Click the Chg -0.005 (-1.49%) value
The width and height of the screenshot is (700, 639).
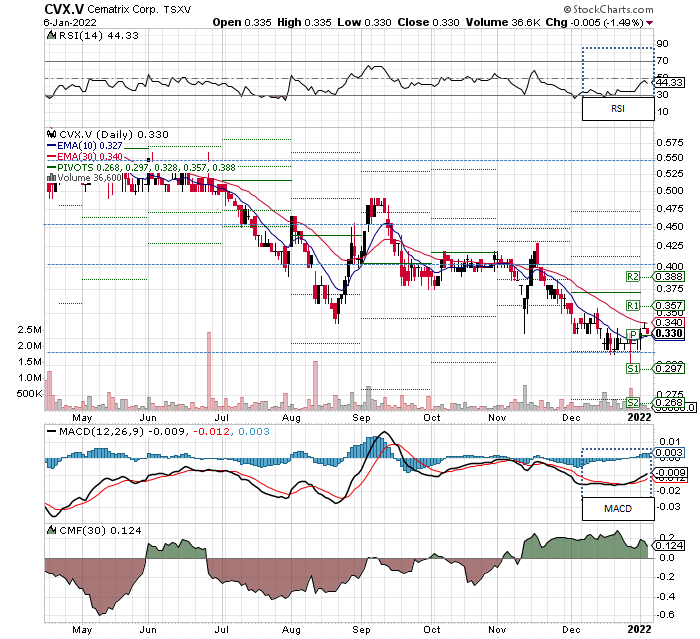point(595,22)
